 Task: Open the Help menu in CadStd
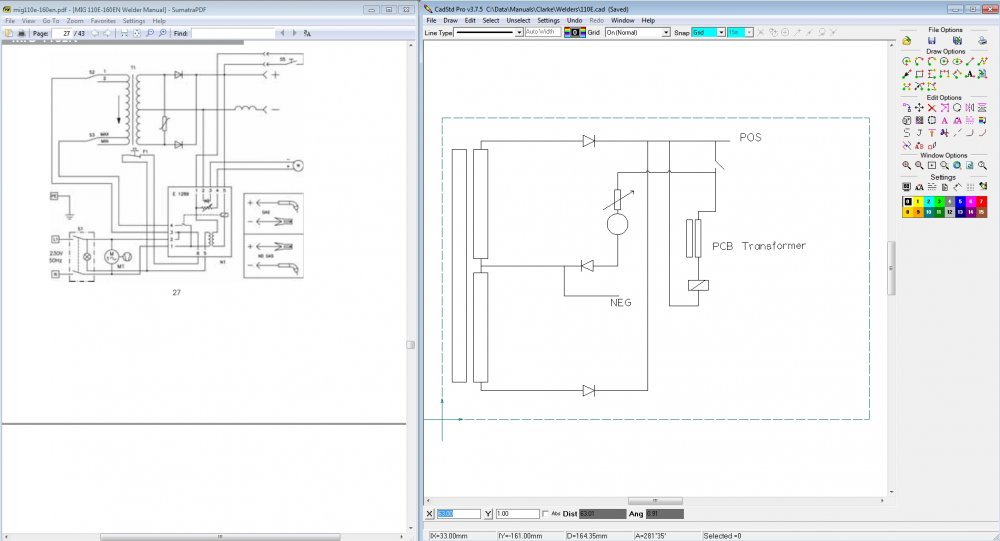pos(648,20)
